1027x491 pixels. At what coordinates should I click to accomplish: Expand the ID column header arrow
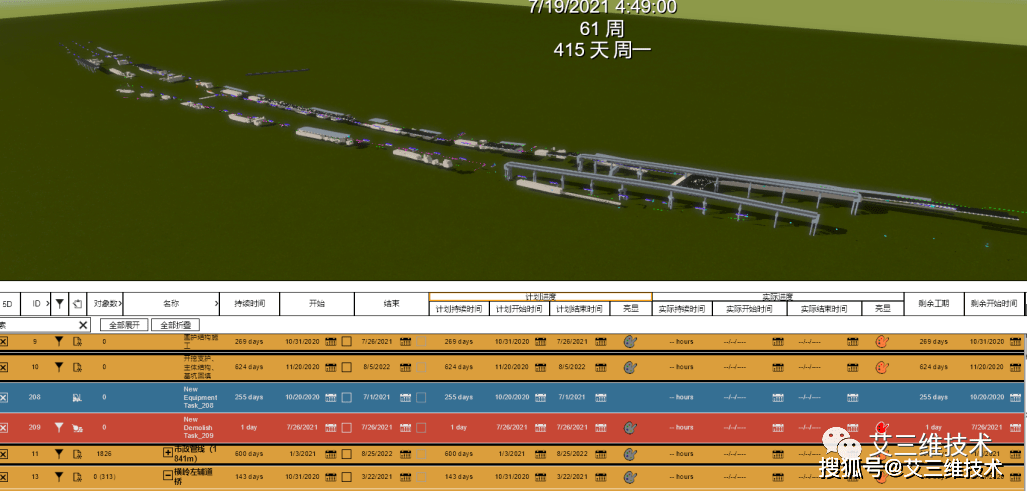coord(48,304)
